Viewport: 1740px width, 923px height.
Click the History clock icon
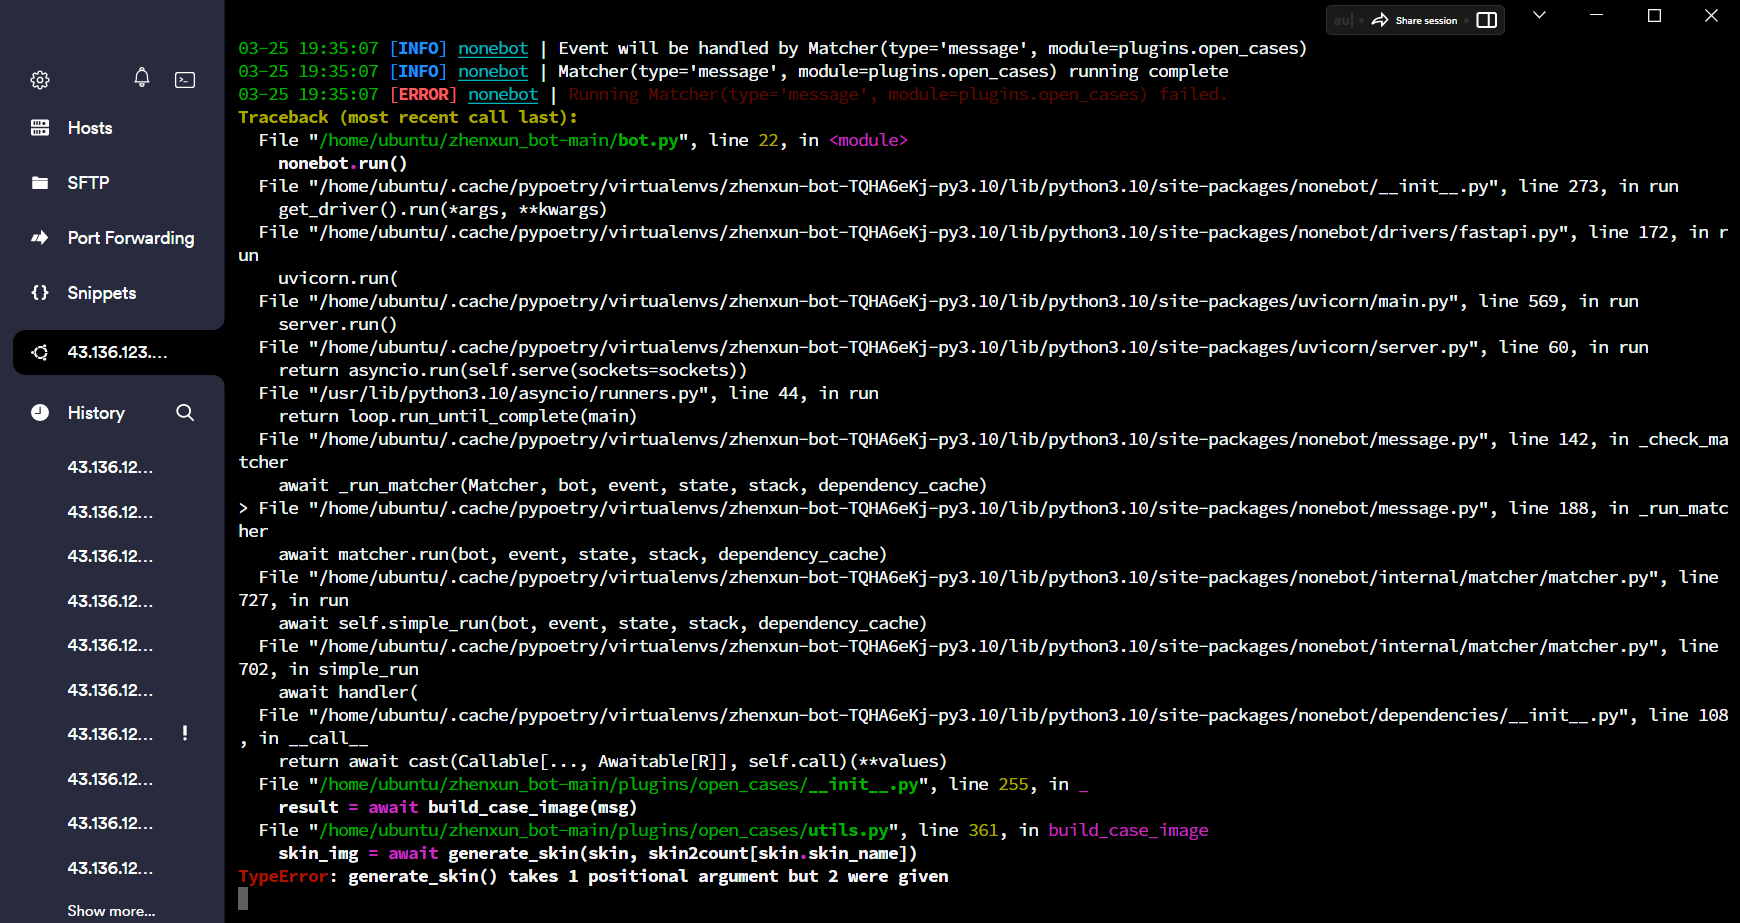tap(40, 413)
